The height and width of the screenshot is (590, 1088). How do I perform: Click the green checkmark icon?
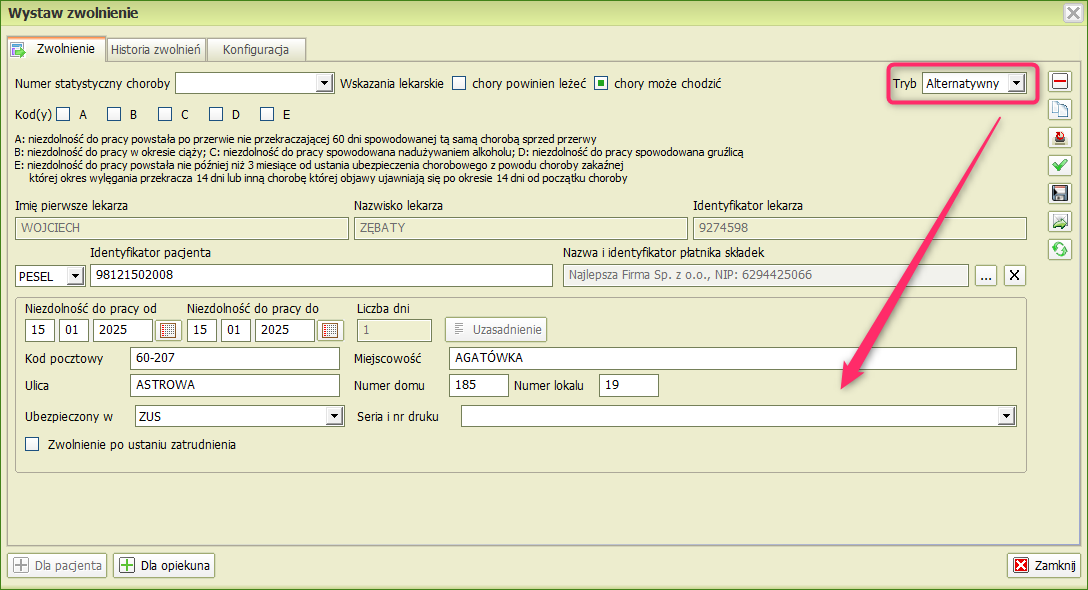click(x=1059, y=165)
